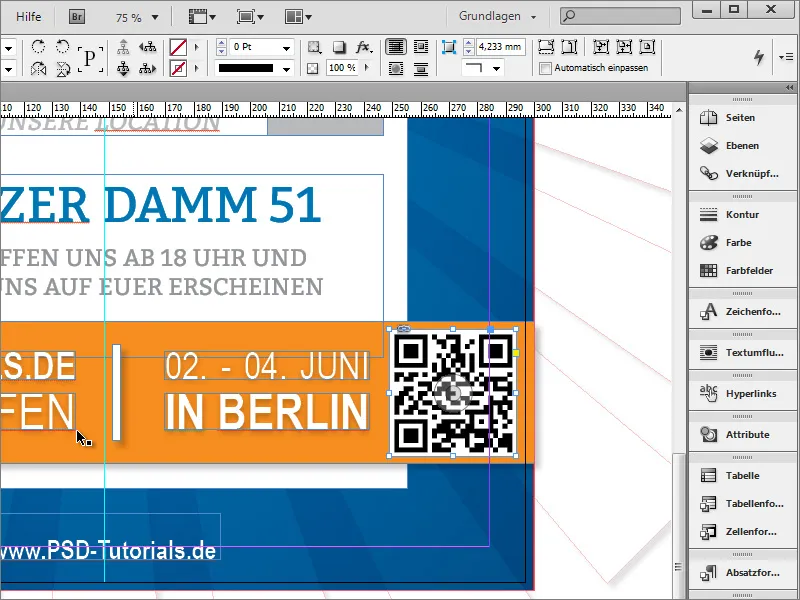800x600 pixels.
Task: Flip selection vertically
Action: (x=62, y=68)
